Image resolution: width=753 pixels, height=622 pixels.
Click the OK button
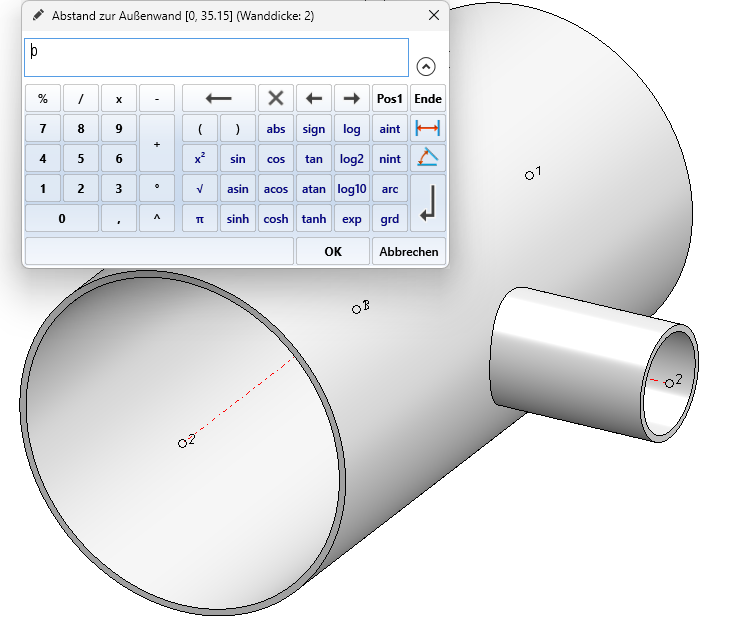click(x=333, y=251)
